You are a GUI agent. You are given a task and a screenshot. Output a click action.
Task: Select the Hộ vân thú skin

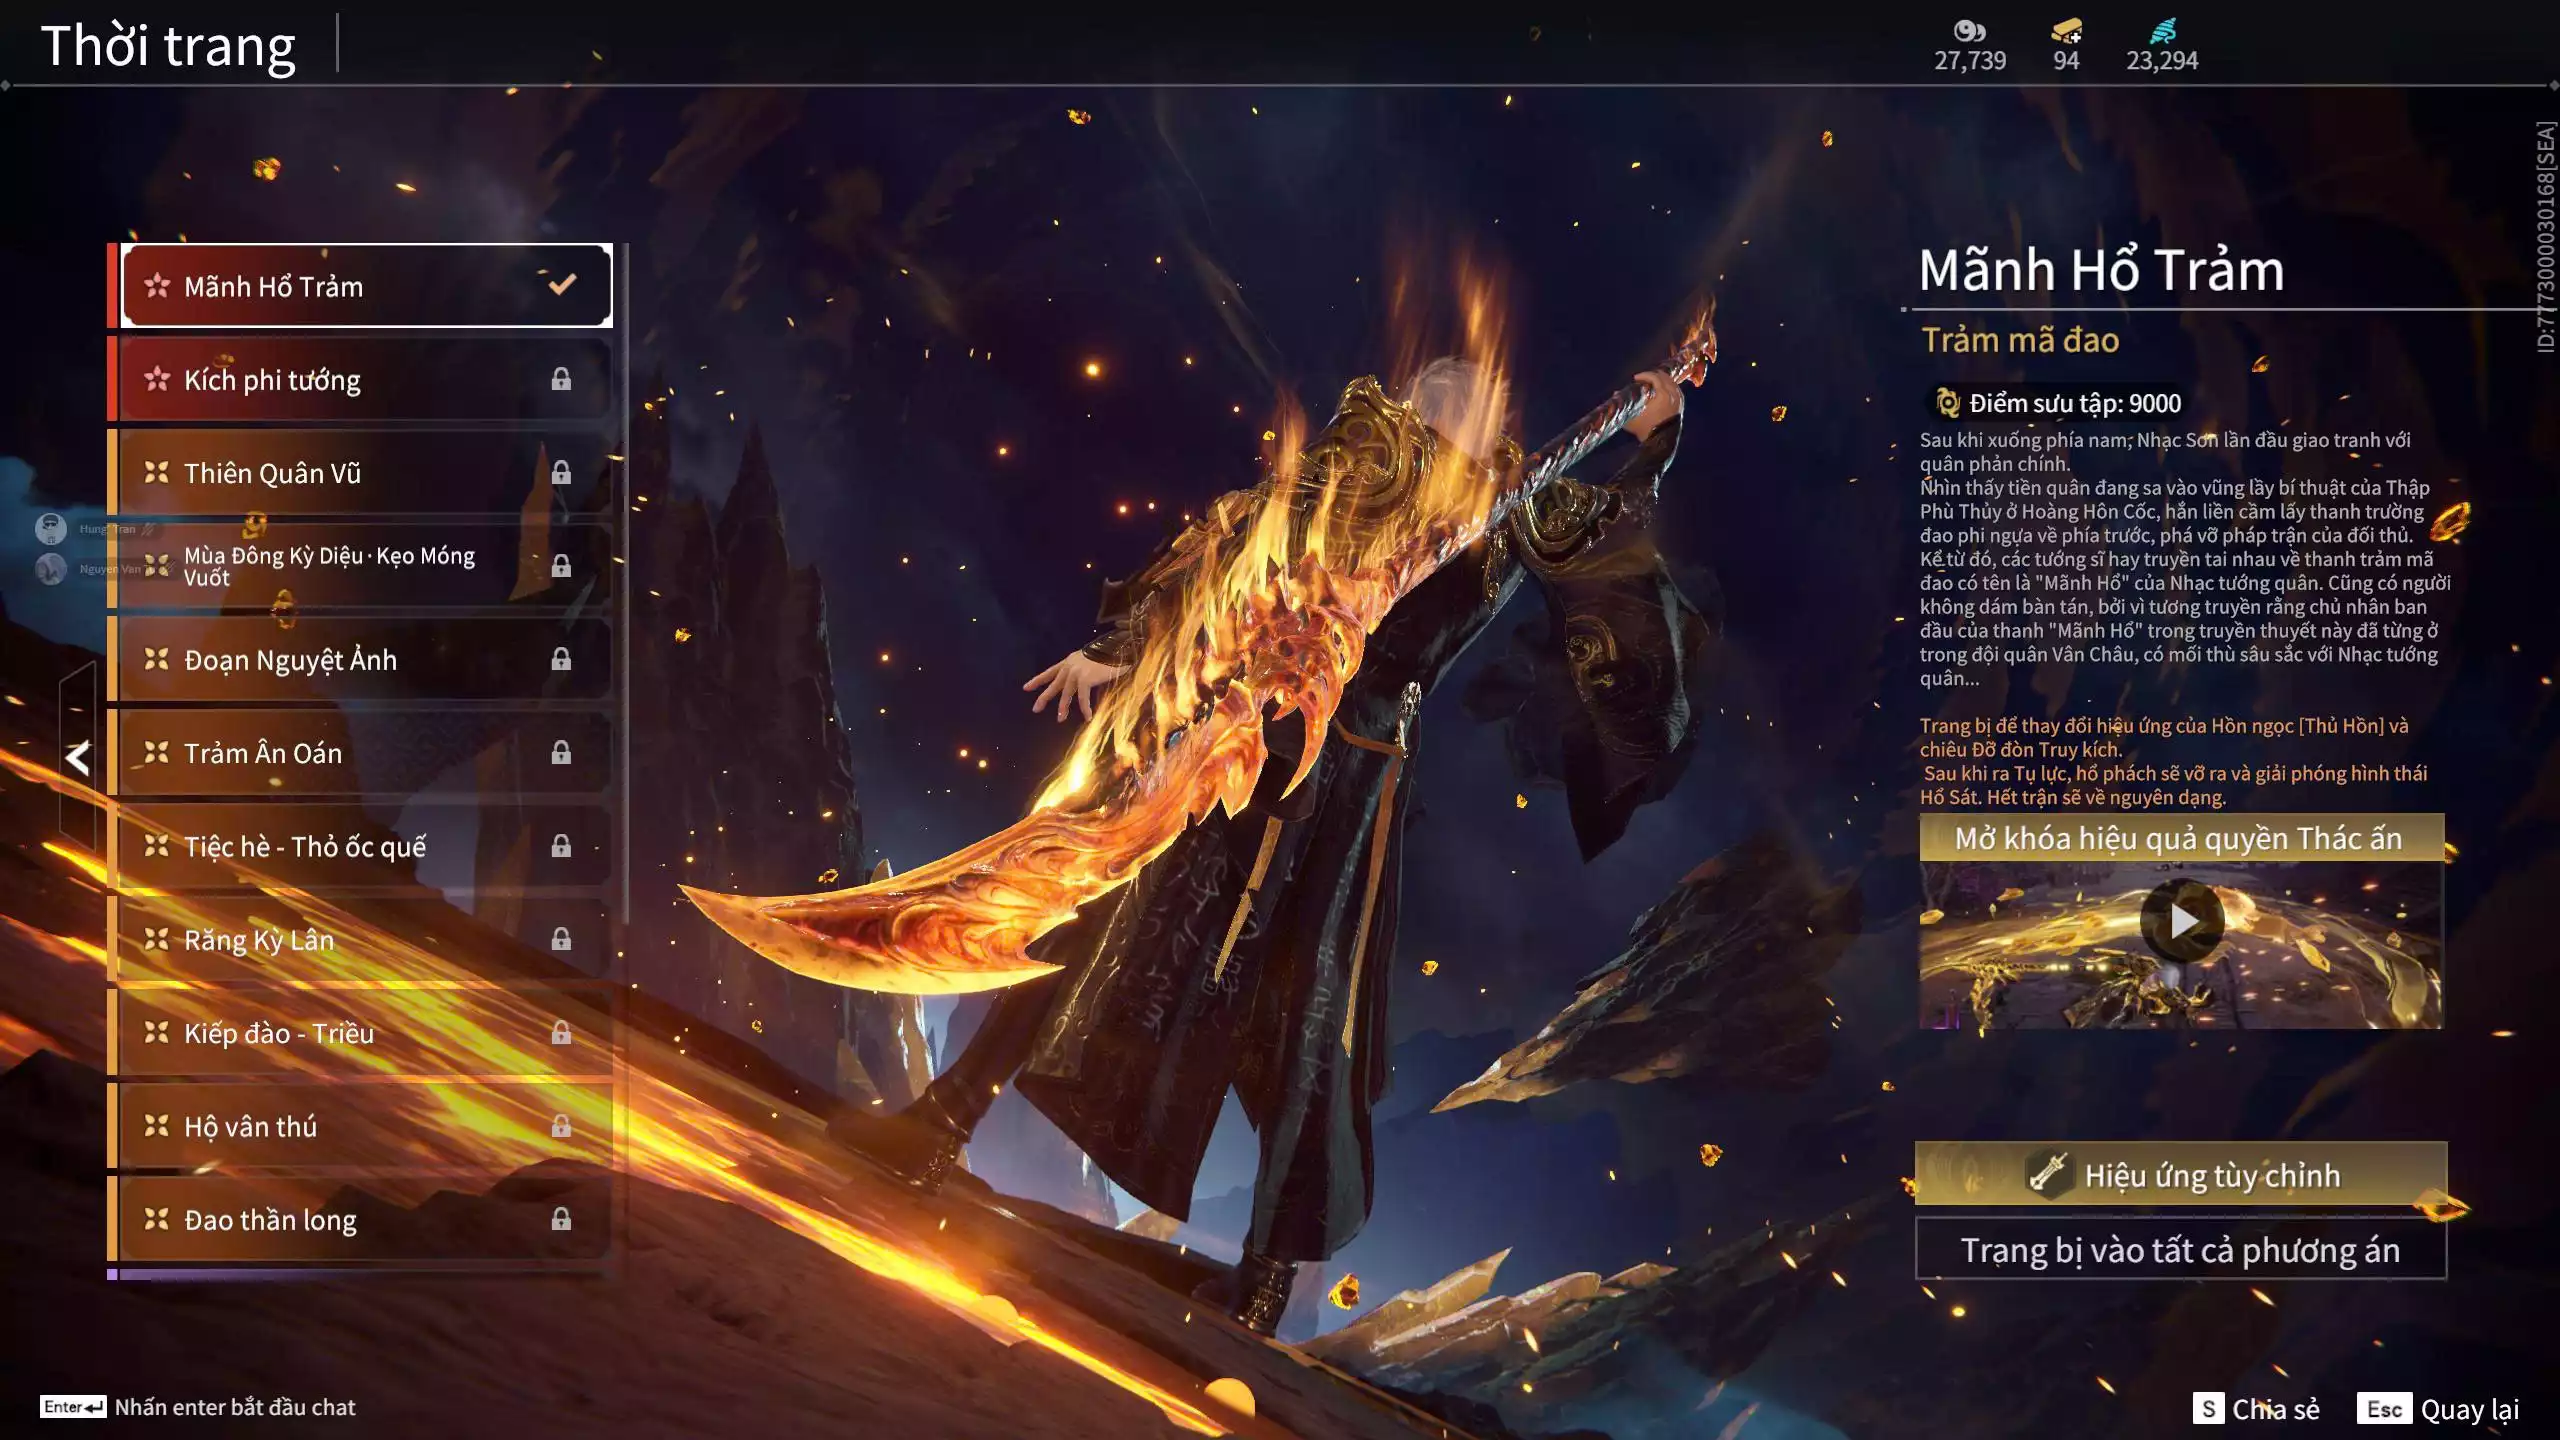pos(364,1126)
